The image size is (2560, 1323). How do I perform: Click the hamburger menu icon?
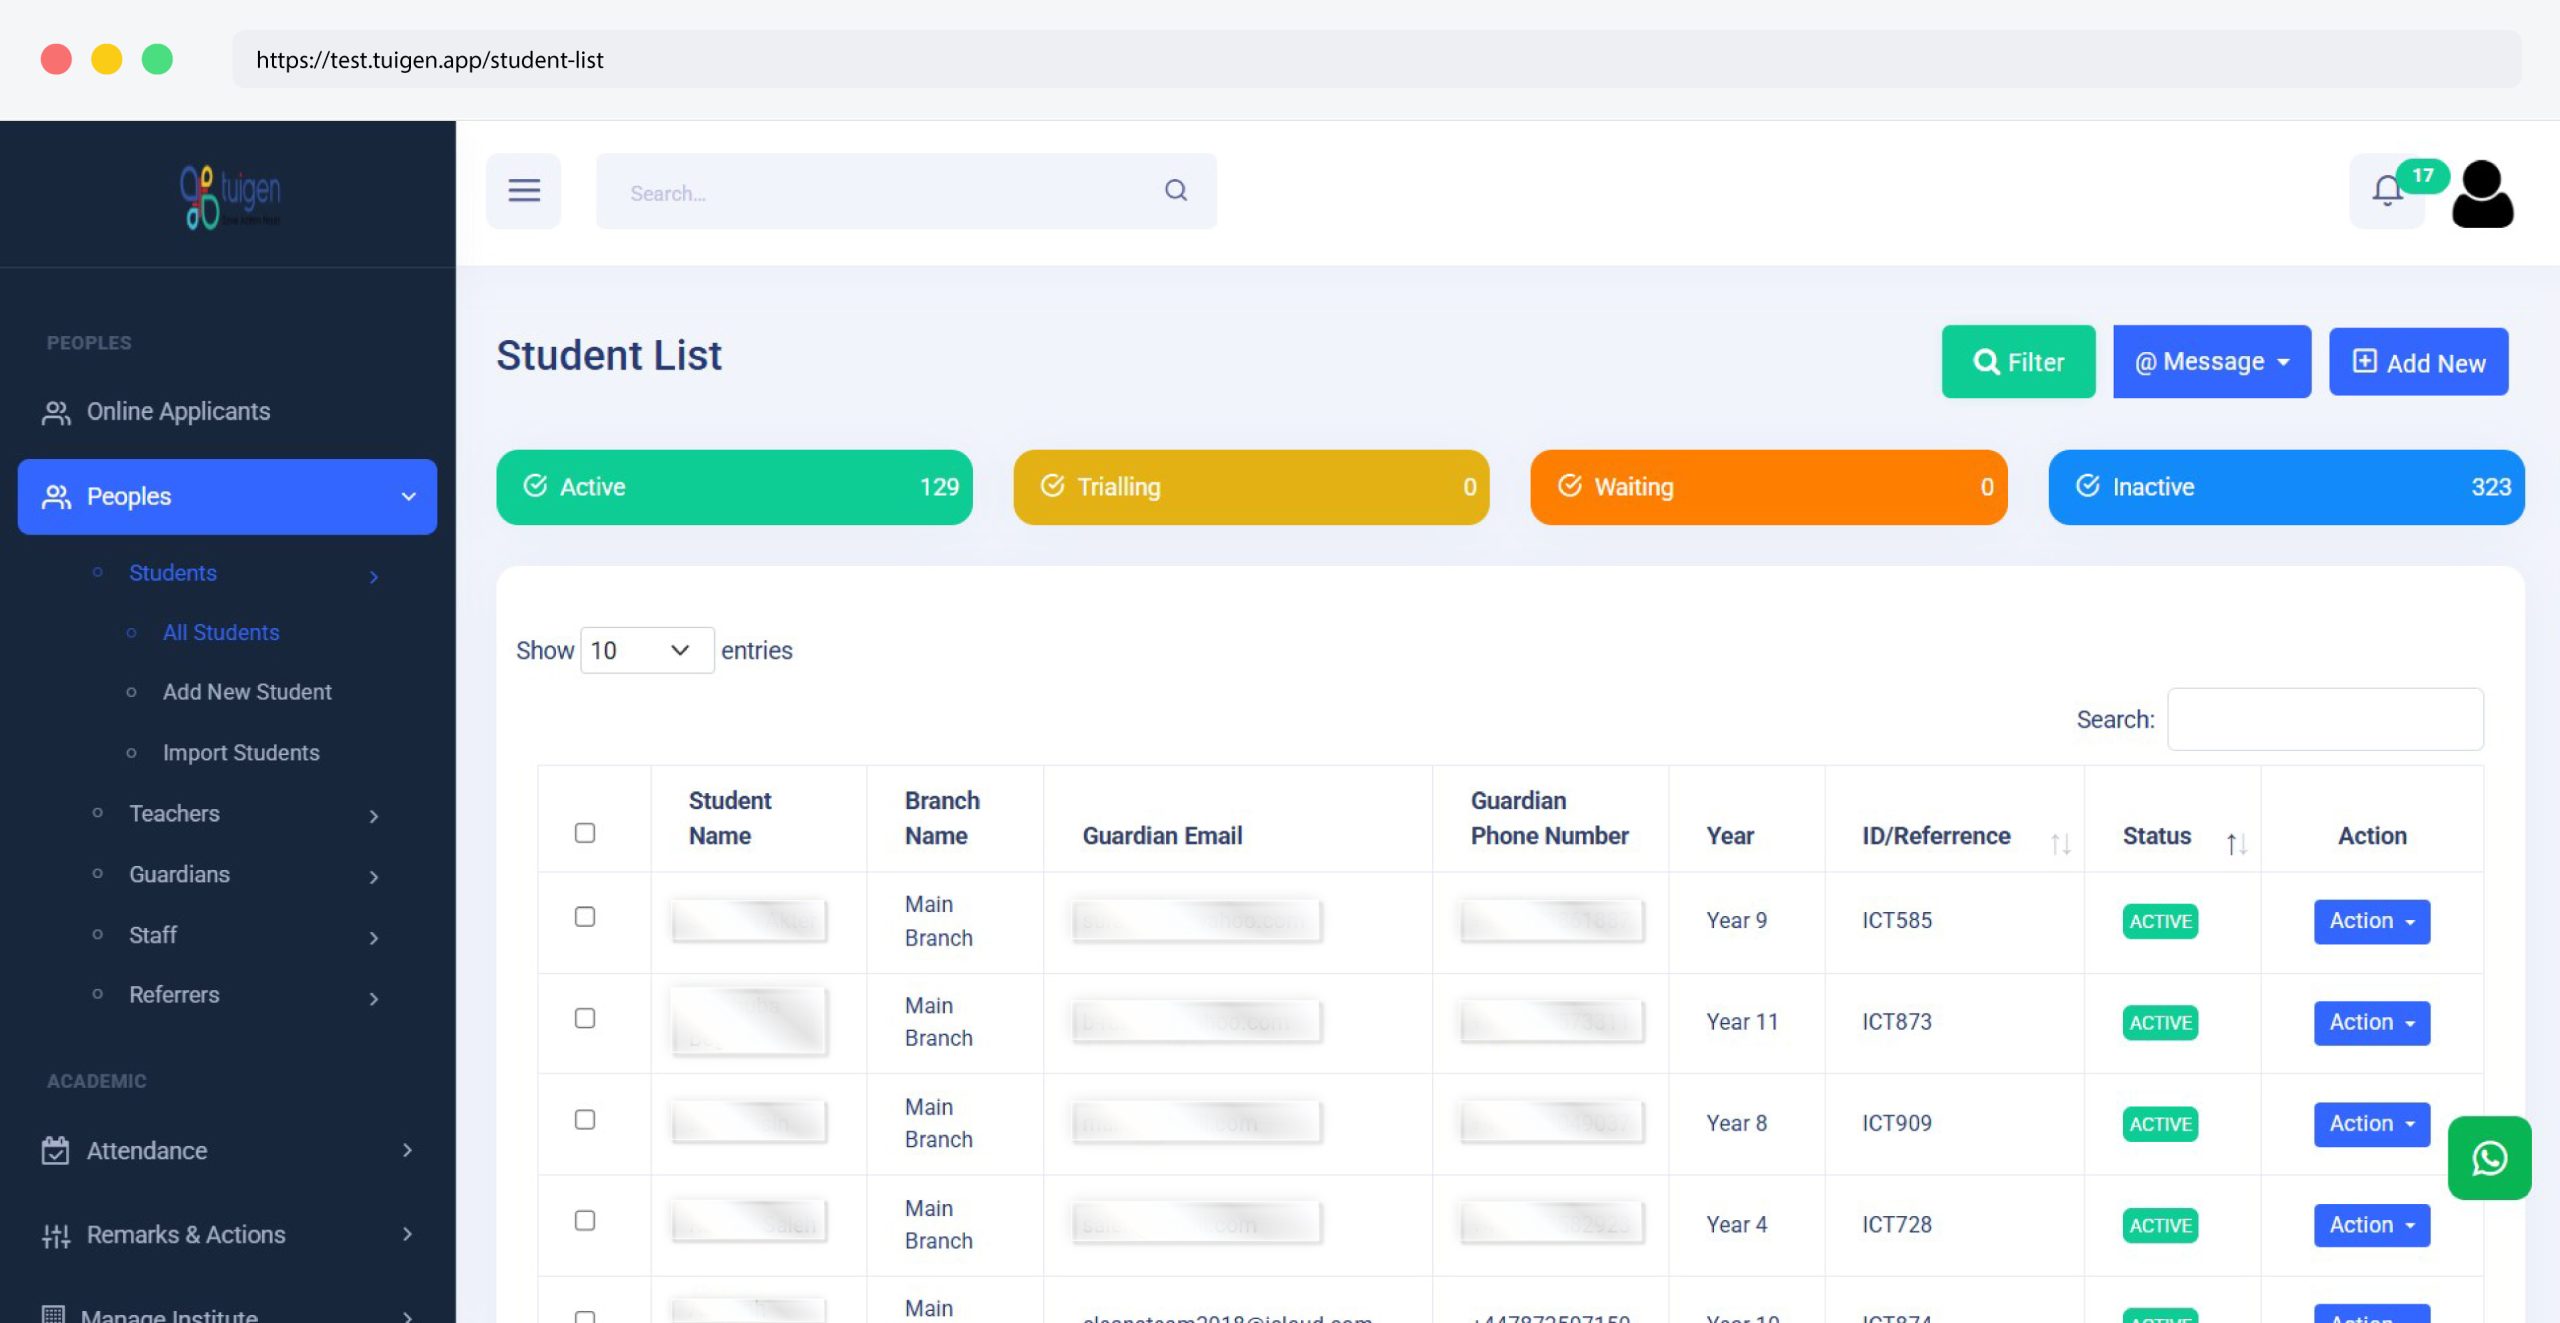(523, 191)
